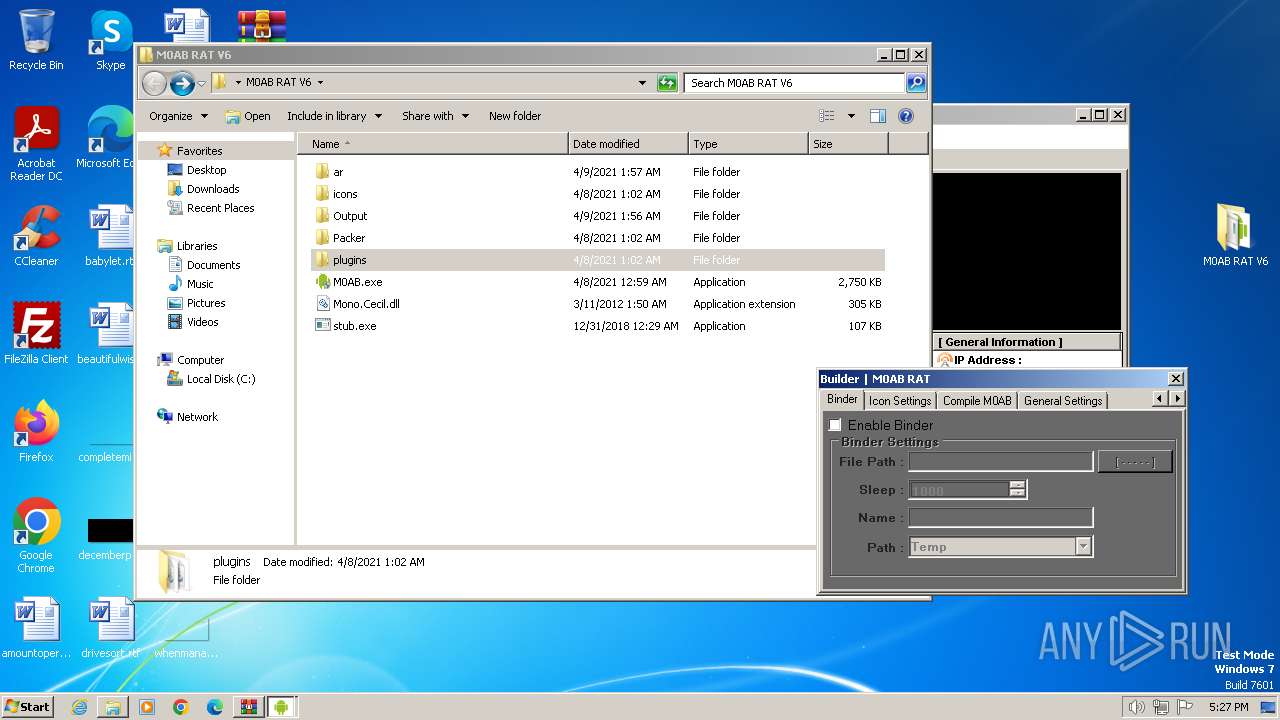
Task: Refresh the M0AB RAT V6 folder view
Action: [667, 83]
